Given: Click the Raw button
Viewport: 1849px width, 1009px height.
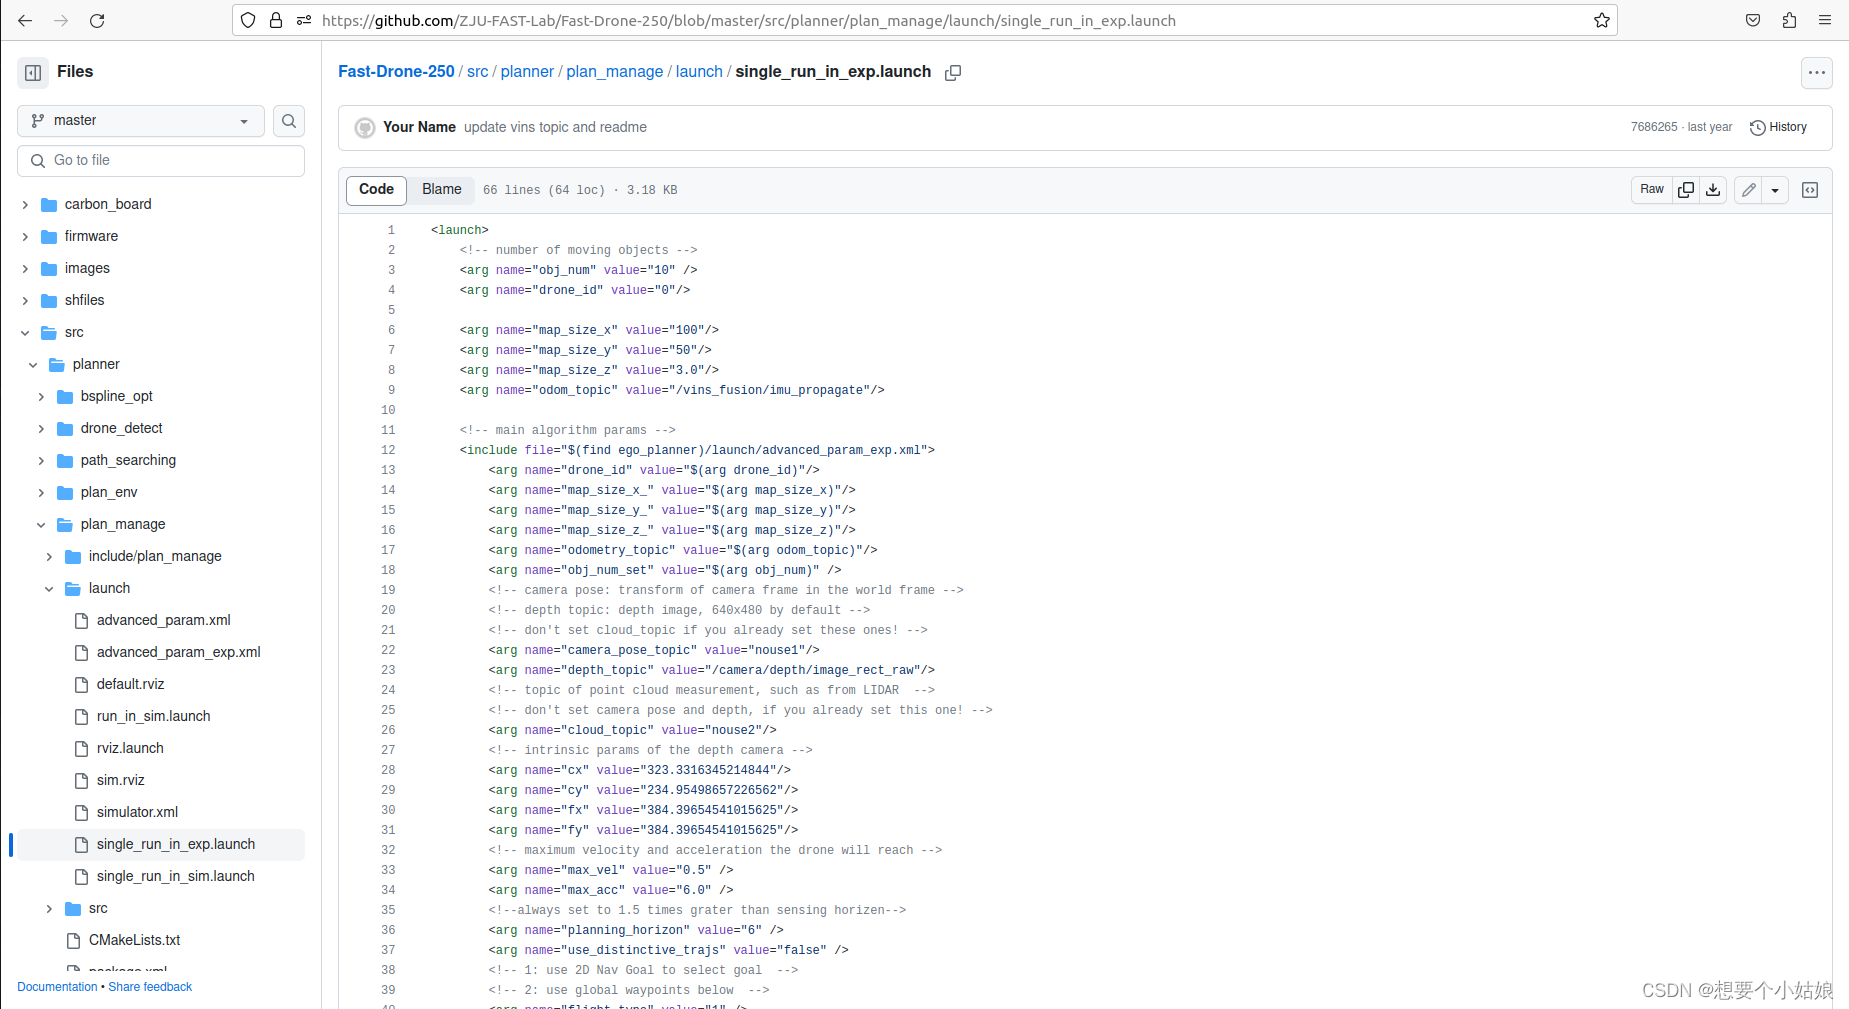Looking at the screenshot, I should point(1652,190).
